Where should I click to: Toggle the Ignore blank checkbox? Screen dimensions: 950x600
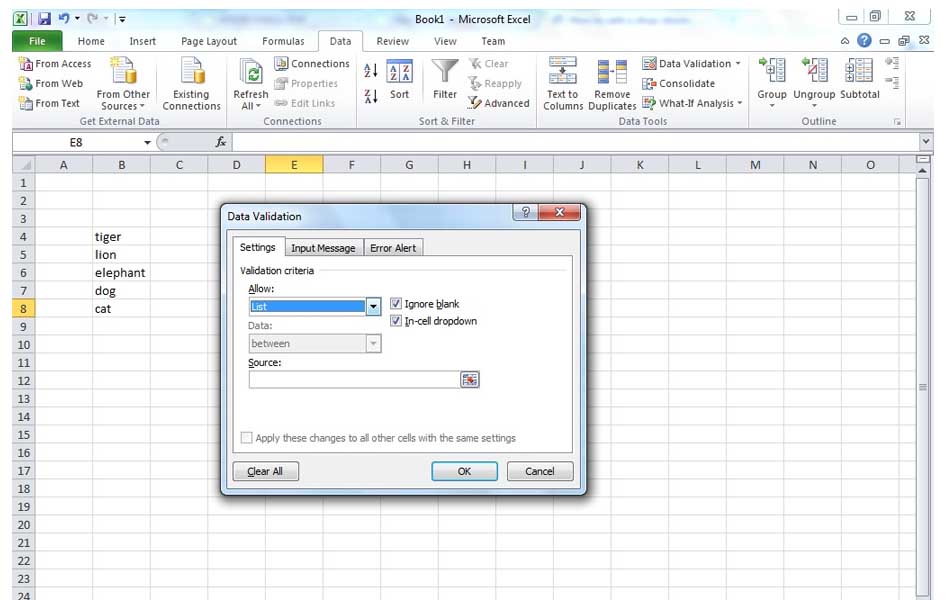click(397, 304)
